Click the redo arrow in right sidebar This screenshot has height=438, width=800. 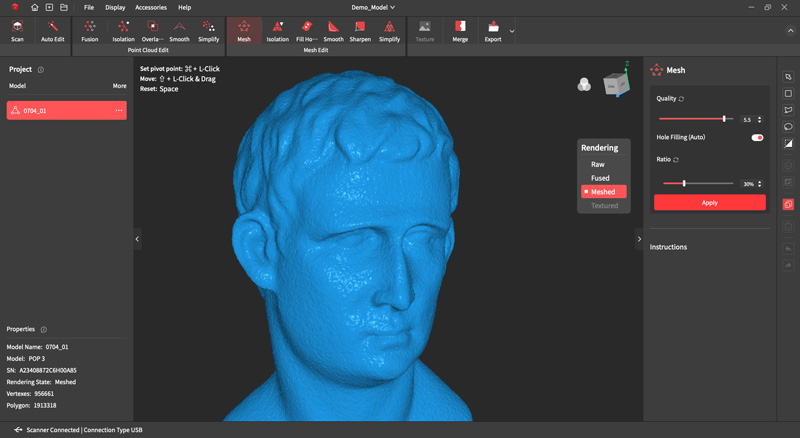[788, 265]
